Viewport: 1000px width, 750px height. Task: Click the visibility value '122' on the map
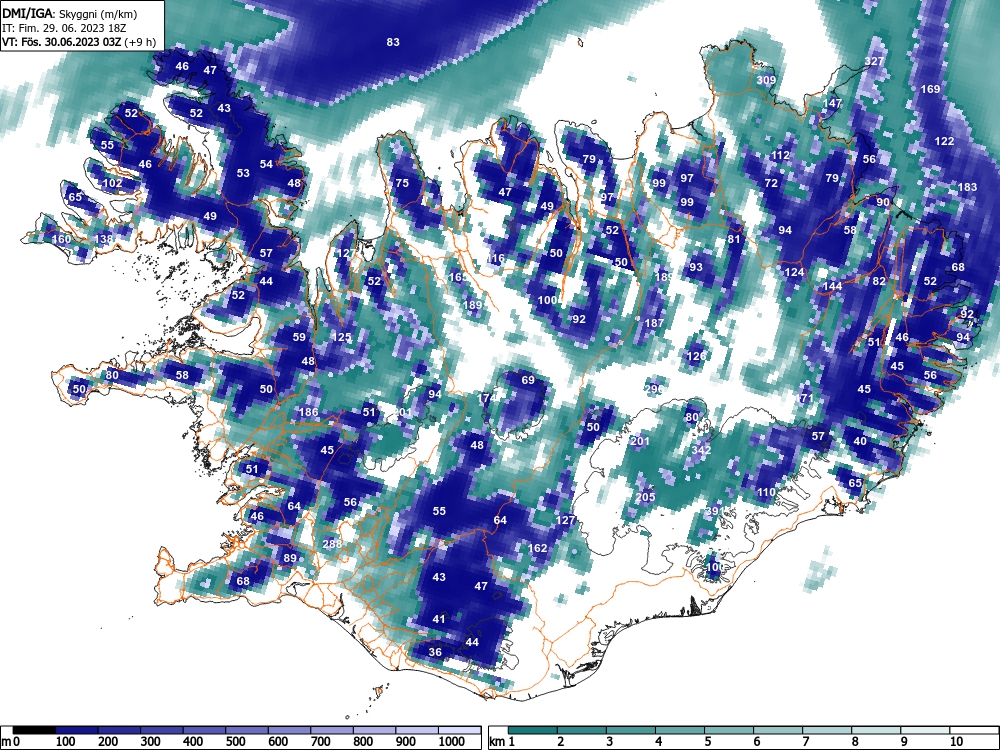click(944, 141)
